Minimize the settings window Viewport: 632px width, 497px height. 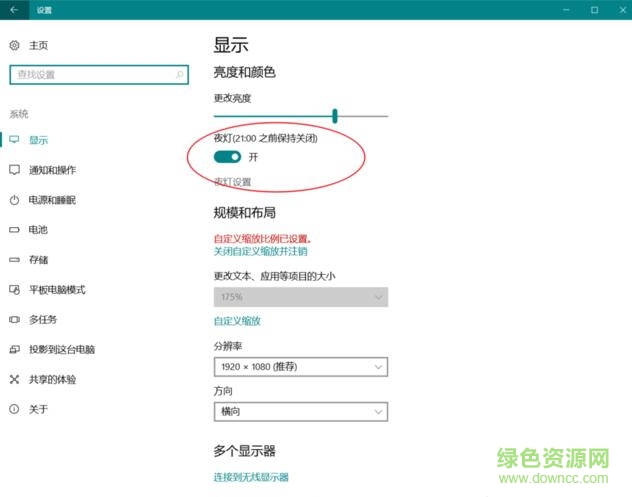566,10
